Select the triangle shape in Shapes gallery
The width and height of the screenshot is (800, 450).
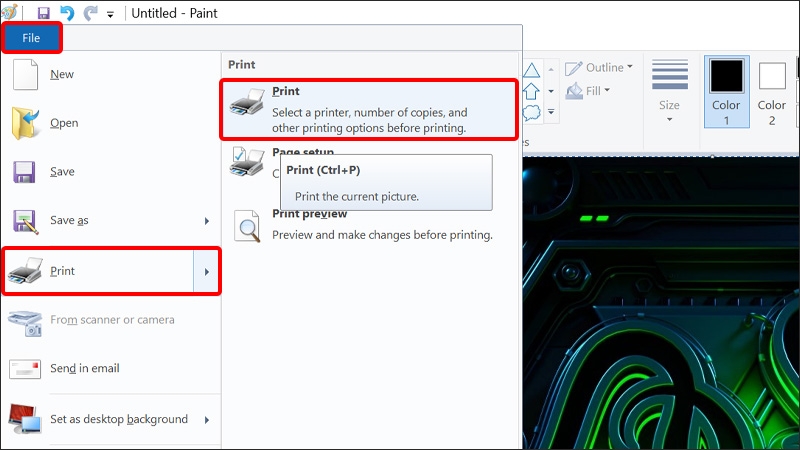[531, 70]
